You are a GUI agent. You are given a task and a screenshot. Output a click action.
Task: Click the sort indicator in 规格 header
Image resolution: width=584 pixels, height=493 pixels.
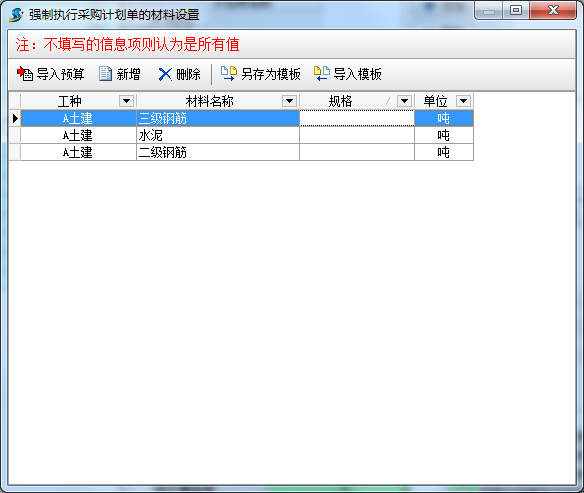[389, 101]
